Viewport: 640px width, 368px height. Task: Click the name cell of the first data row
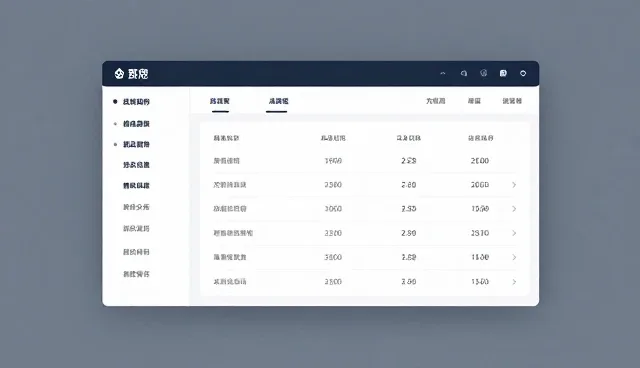pos(227,161)
